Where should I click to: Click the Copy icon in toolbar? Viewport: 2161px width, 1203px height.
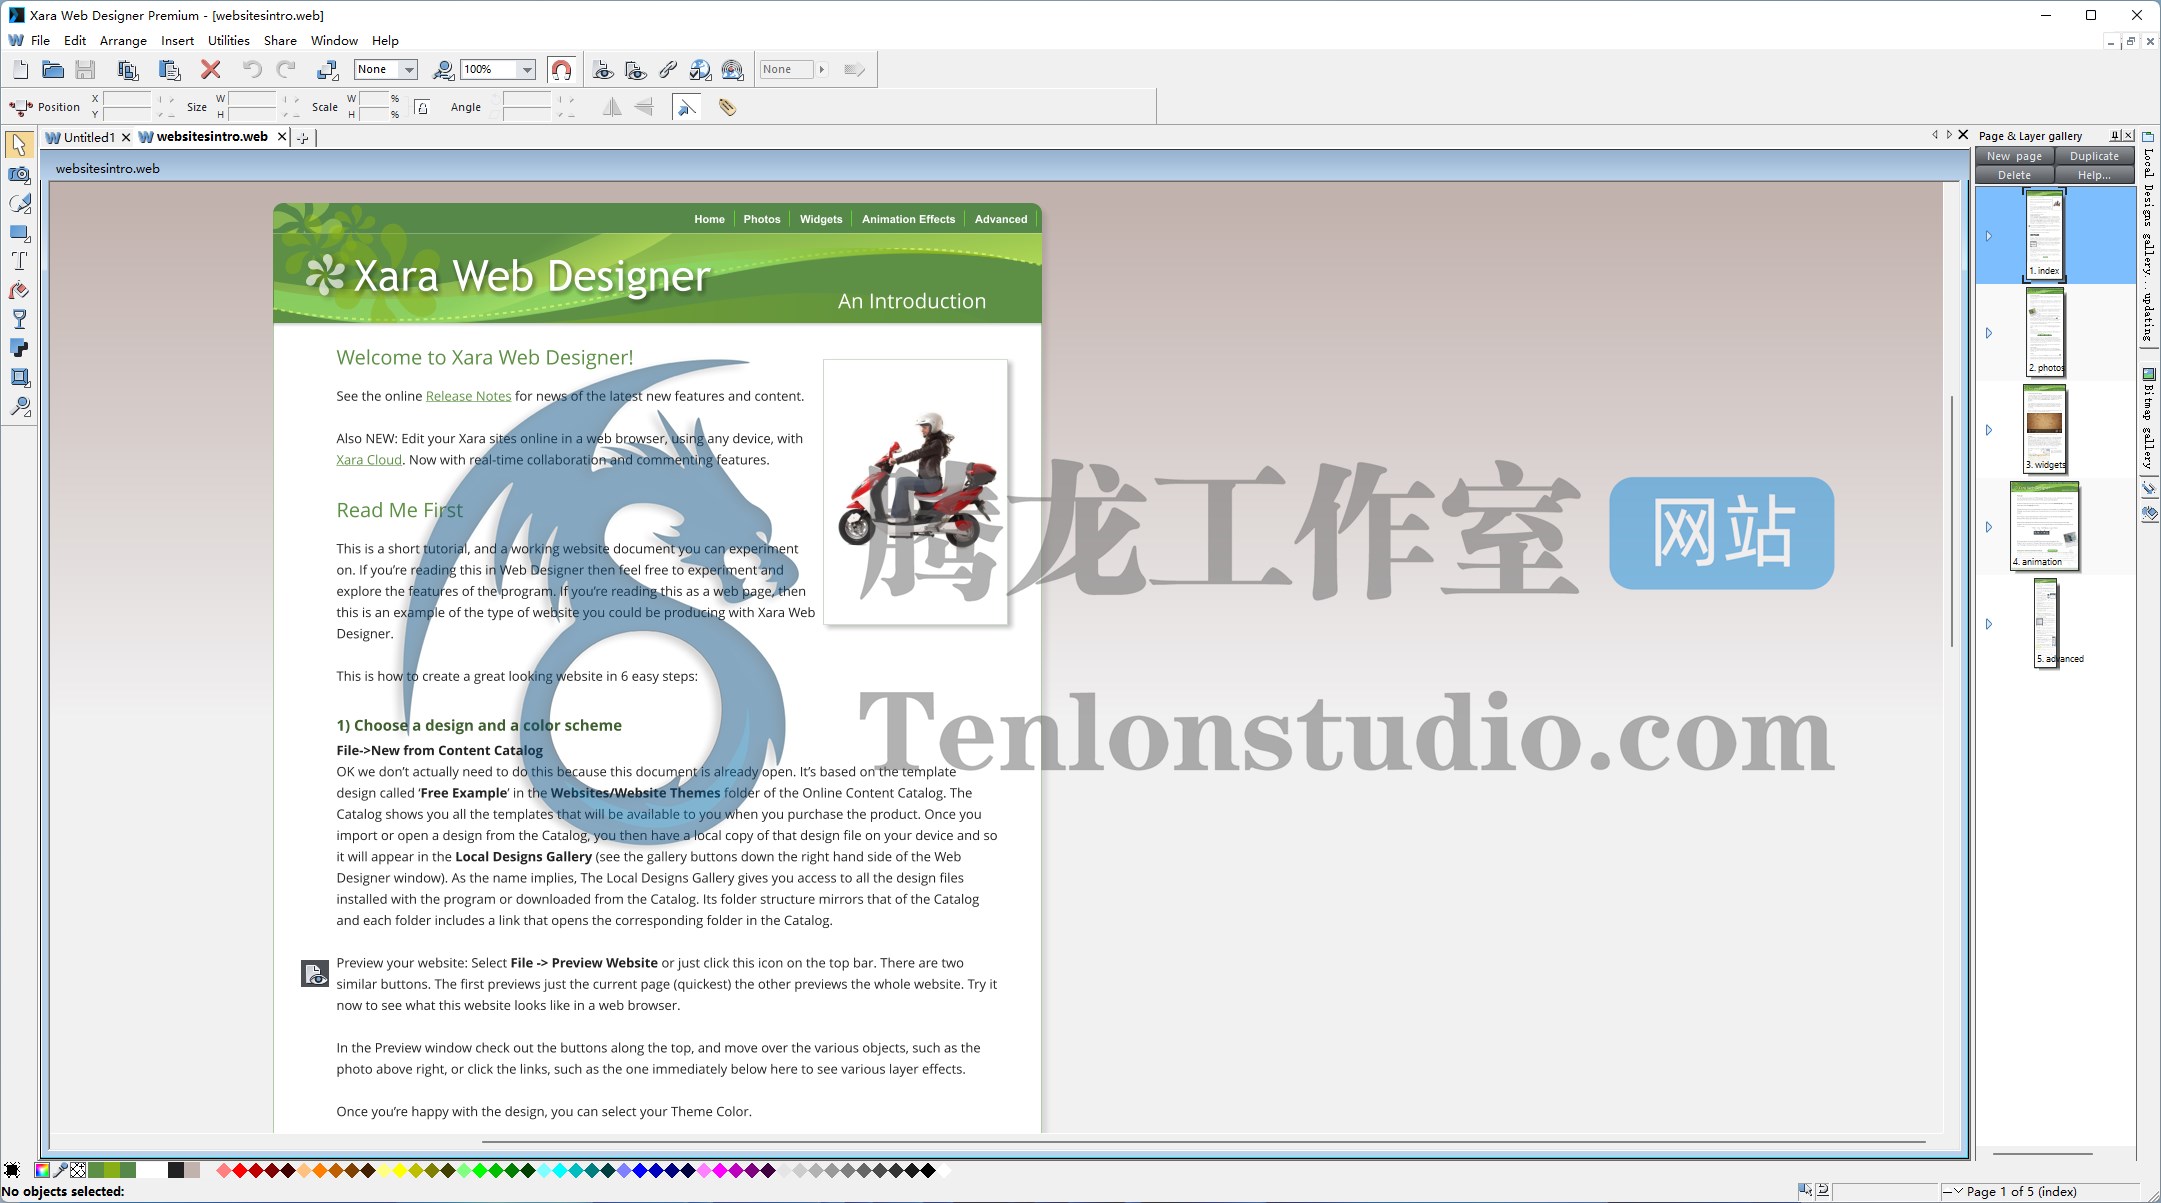tap(127, 70)
